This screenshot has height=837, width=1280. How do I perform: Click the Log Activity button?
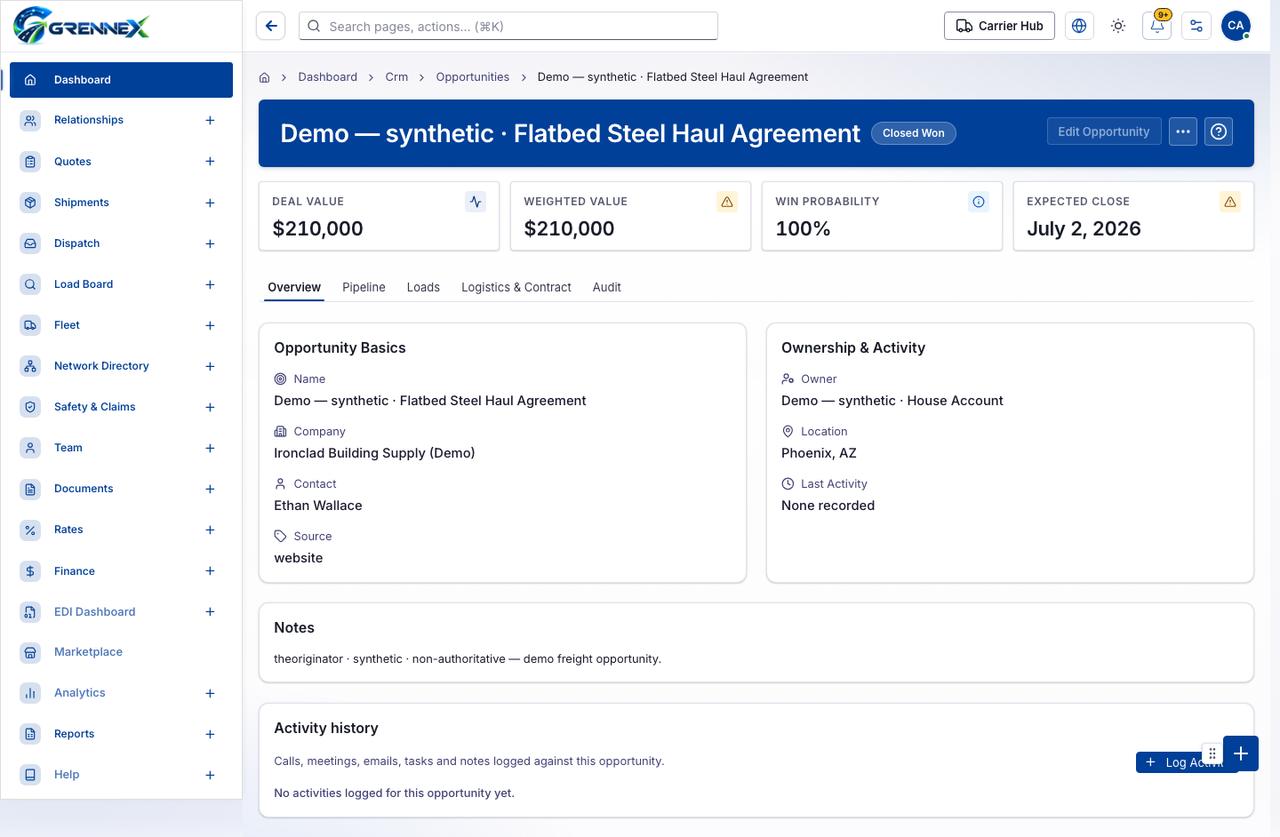pyautogui.click(x=1186, y=762)
